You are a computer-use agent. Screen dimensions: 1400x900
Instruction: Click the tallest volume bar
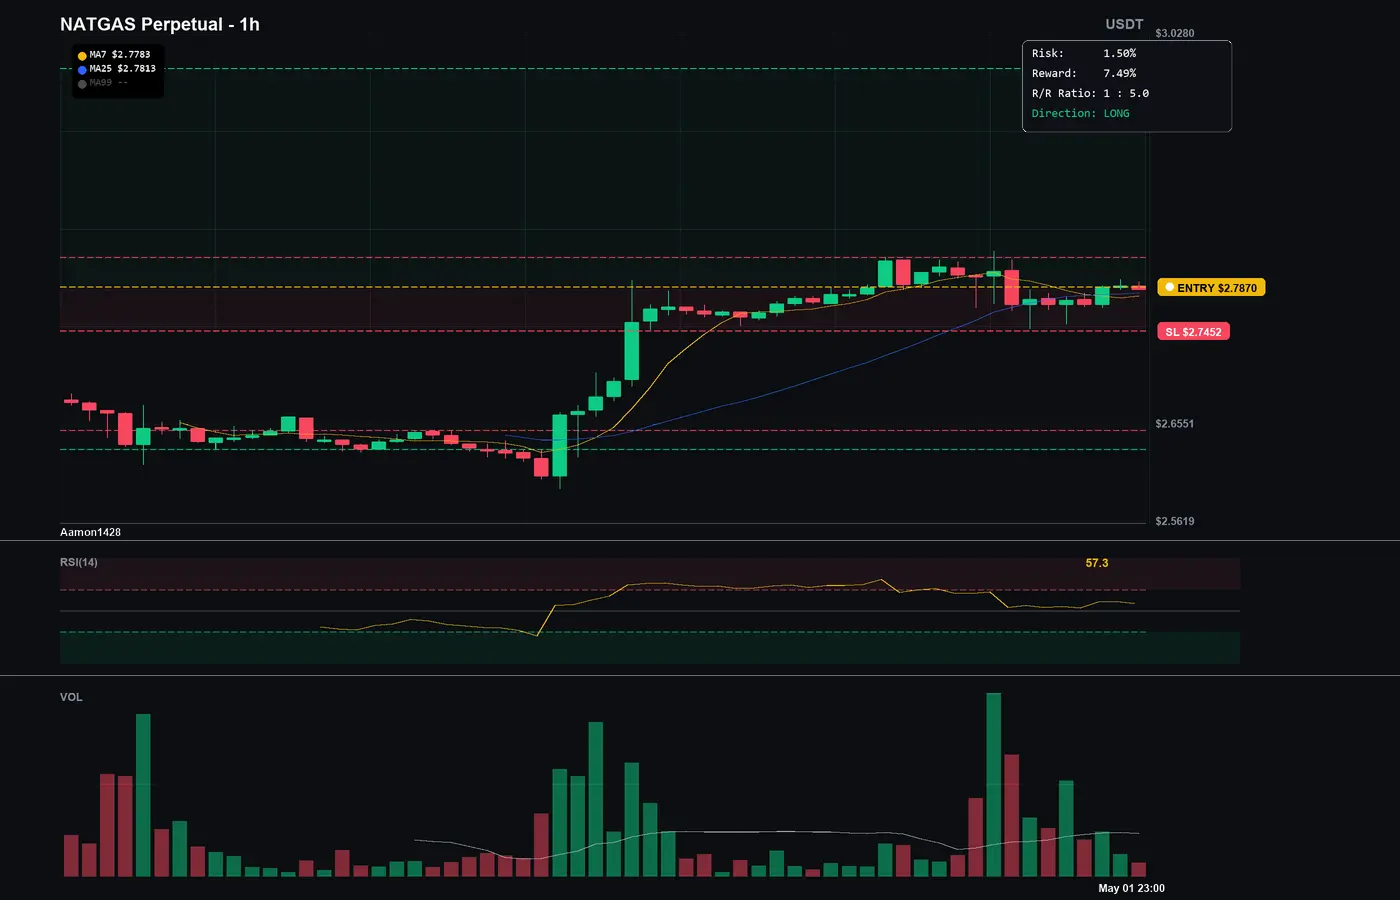pos(993,785)
